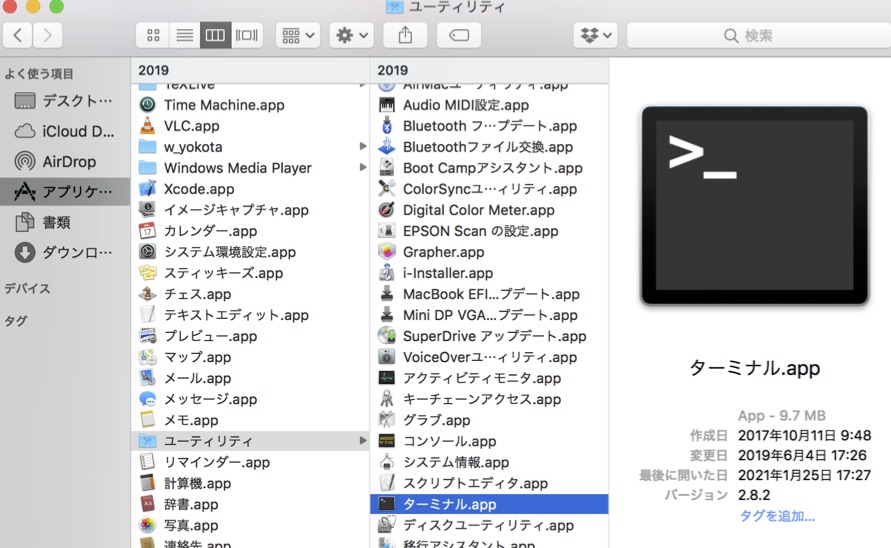Select SuperDrive アップデート.app in the list

tap(489, 336)
